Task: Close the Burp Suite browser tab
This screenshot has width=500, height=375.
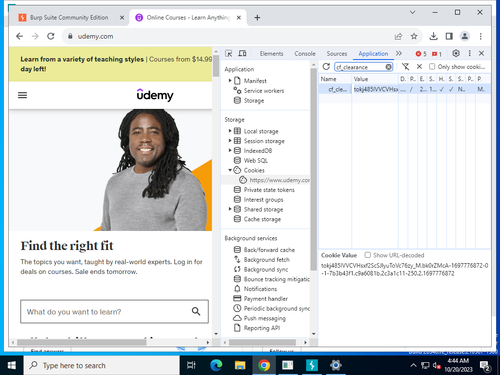Action: tap(122, 18)
